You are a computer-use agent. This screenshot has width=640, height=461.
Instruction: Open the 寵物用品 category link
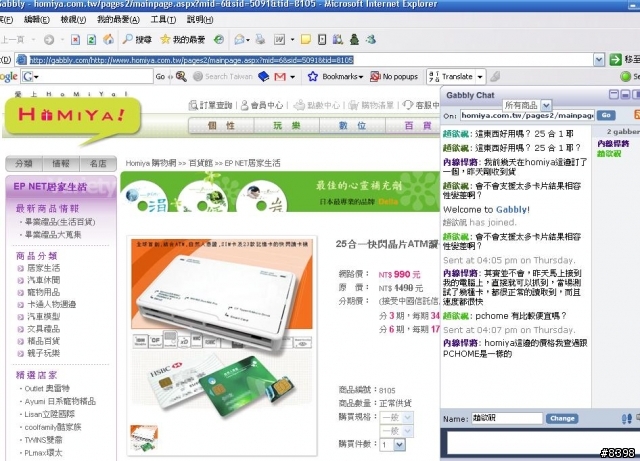point(43,292)
